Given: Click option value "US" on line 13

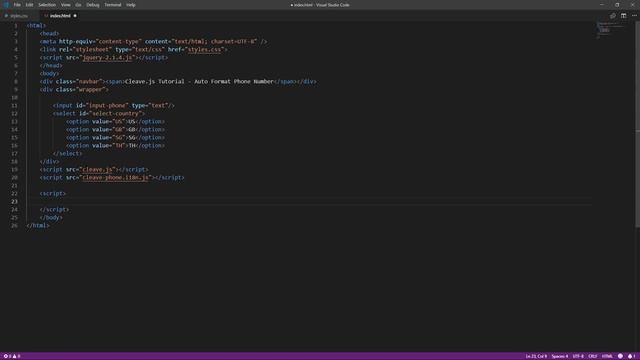Looking at the screenshot, I should [x=118, y=122].
